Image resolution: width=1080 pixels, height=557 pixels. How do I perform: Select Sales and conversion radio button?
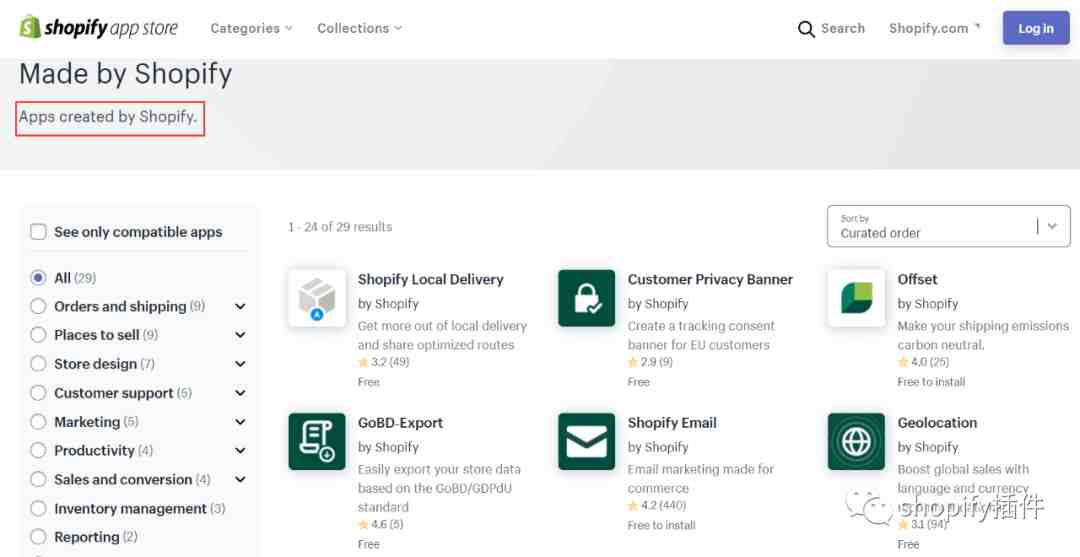tap(39, 480)
